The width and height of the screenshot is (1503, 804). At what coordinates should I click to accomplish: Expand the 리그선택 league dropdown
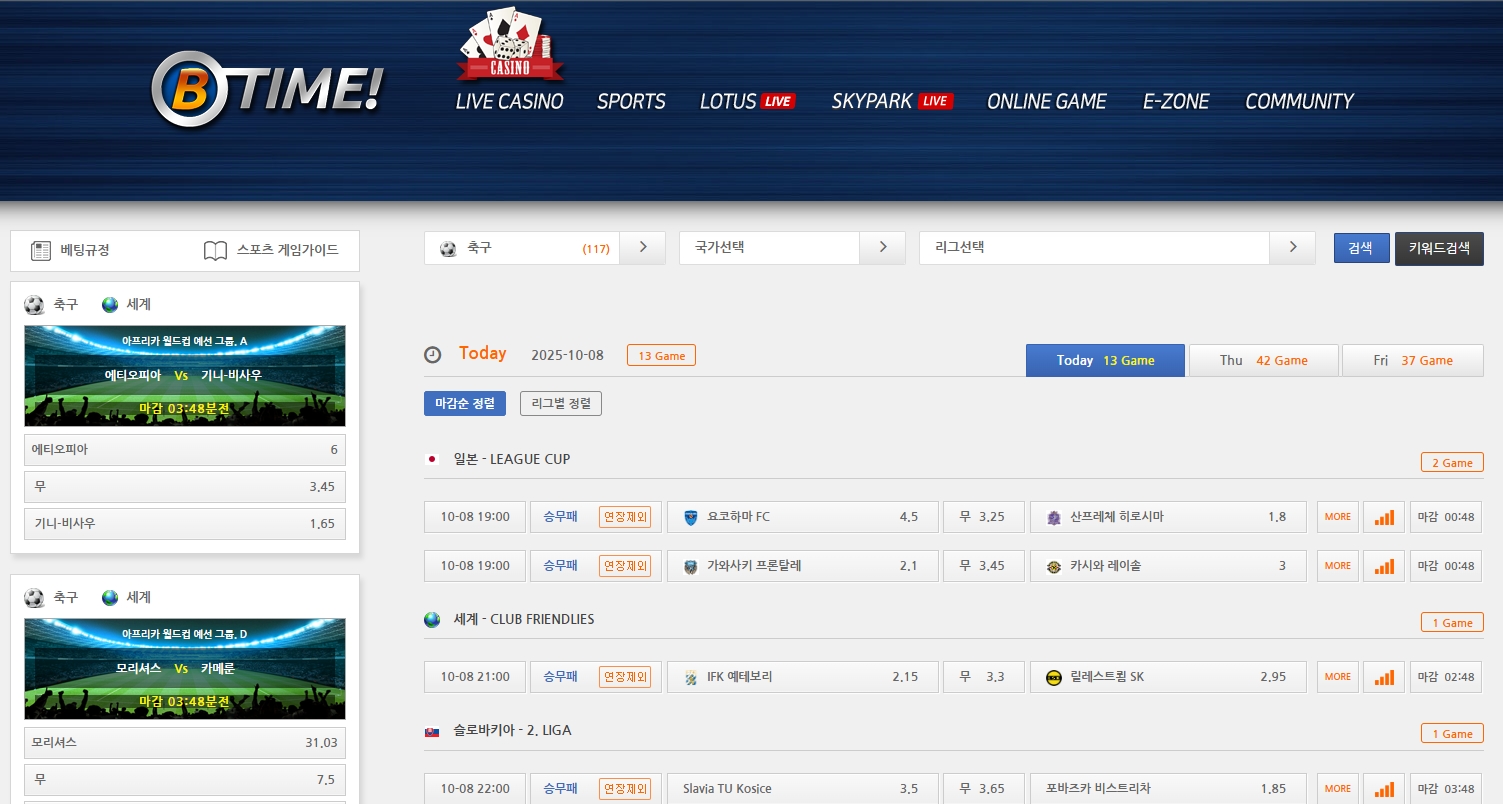point(1292,248)
